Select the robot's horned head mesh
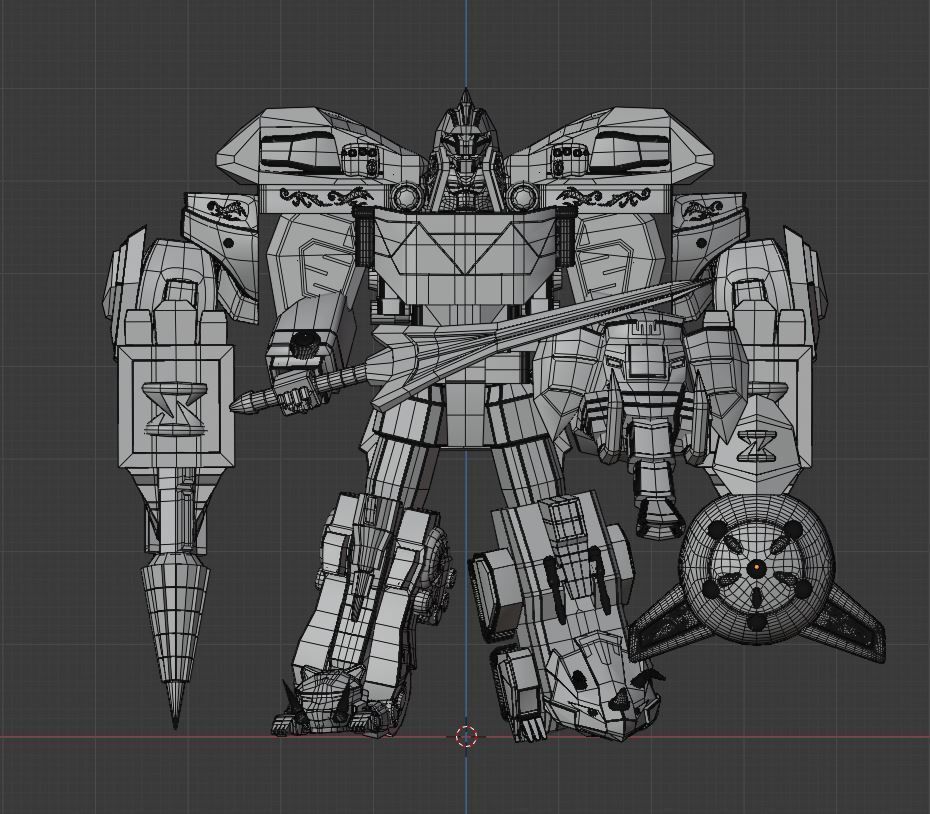The height and width of the screenshot is (814, 930). tap(466, 151)
